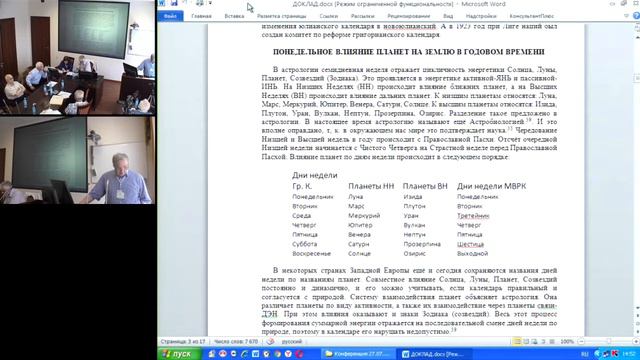Select the Разметка страницы tab
Screen dimensions: 640x360
[x=282, y=16]
